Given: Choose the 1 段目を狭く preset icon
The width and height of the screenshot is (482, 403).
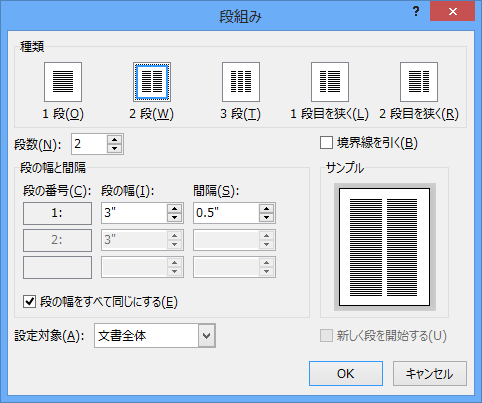Looking at the screenshot, I should pos(330,82).
